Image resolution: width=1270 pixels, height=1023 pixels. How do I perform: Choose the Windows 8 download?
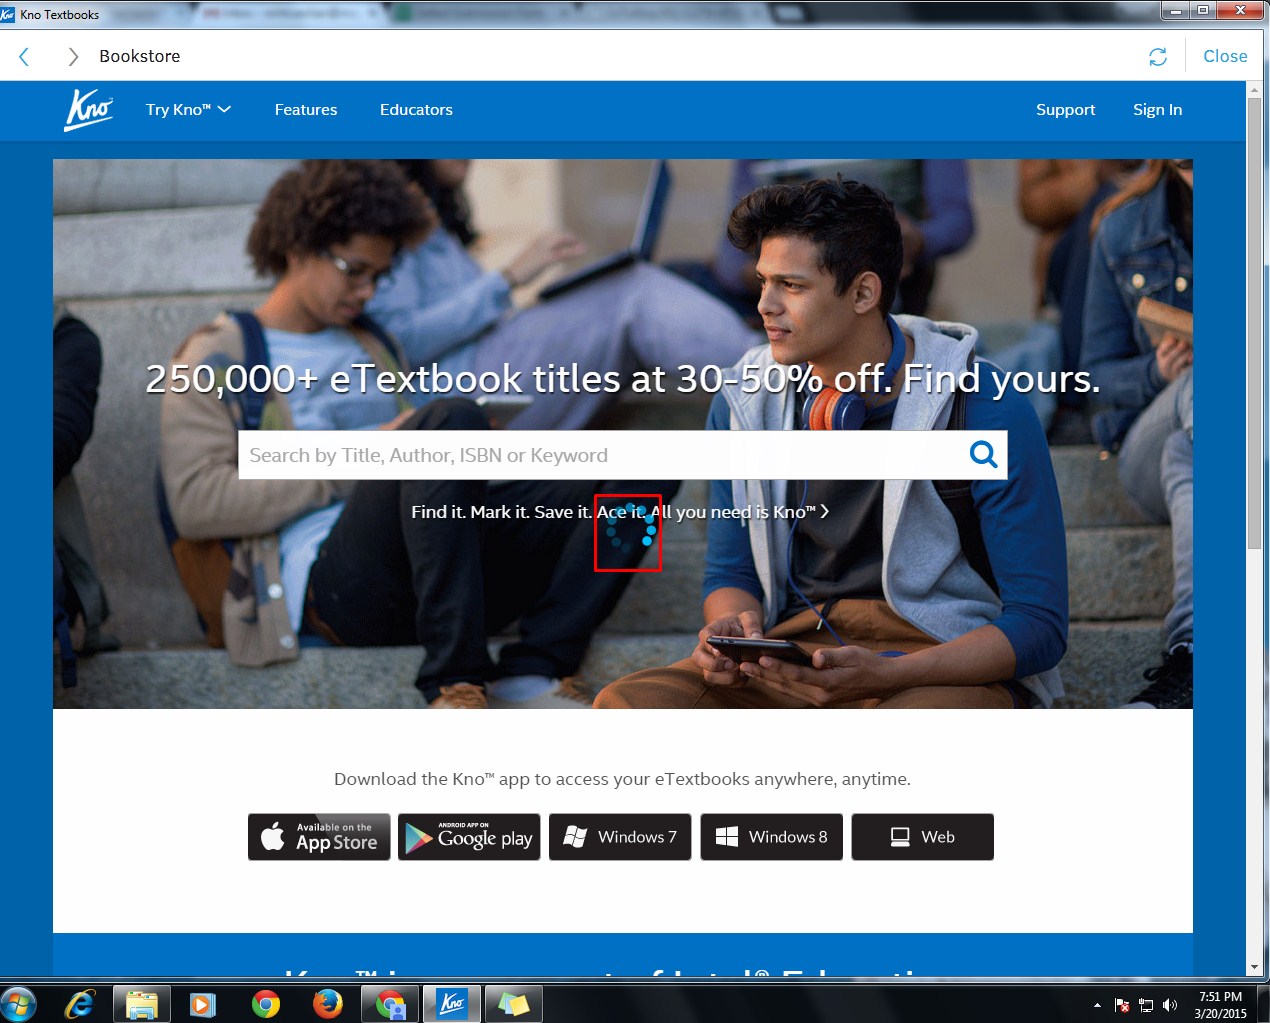pos(771,837)
